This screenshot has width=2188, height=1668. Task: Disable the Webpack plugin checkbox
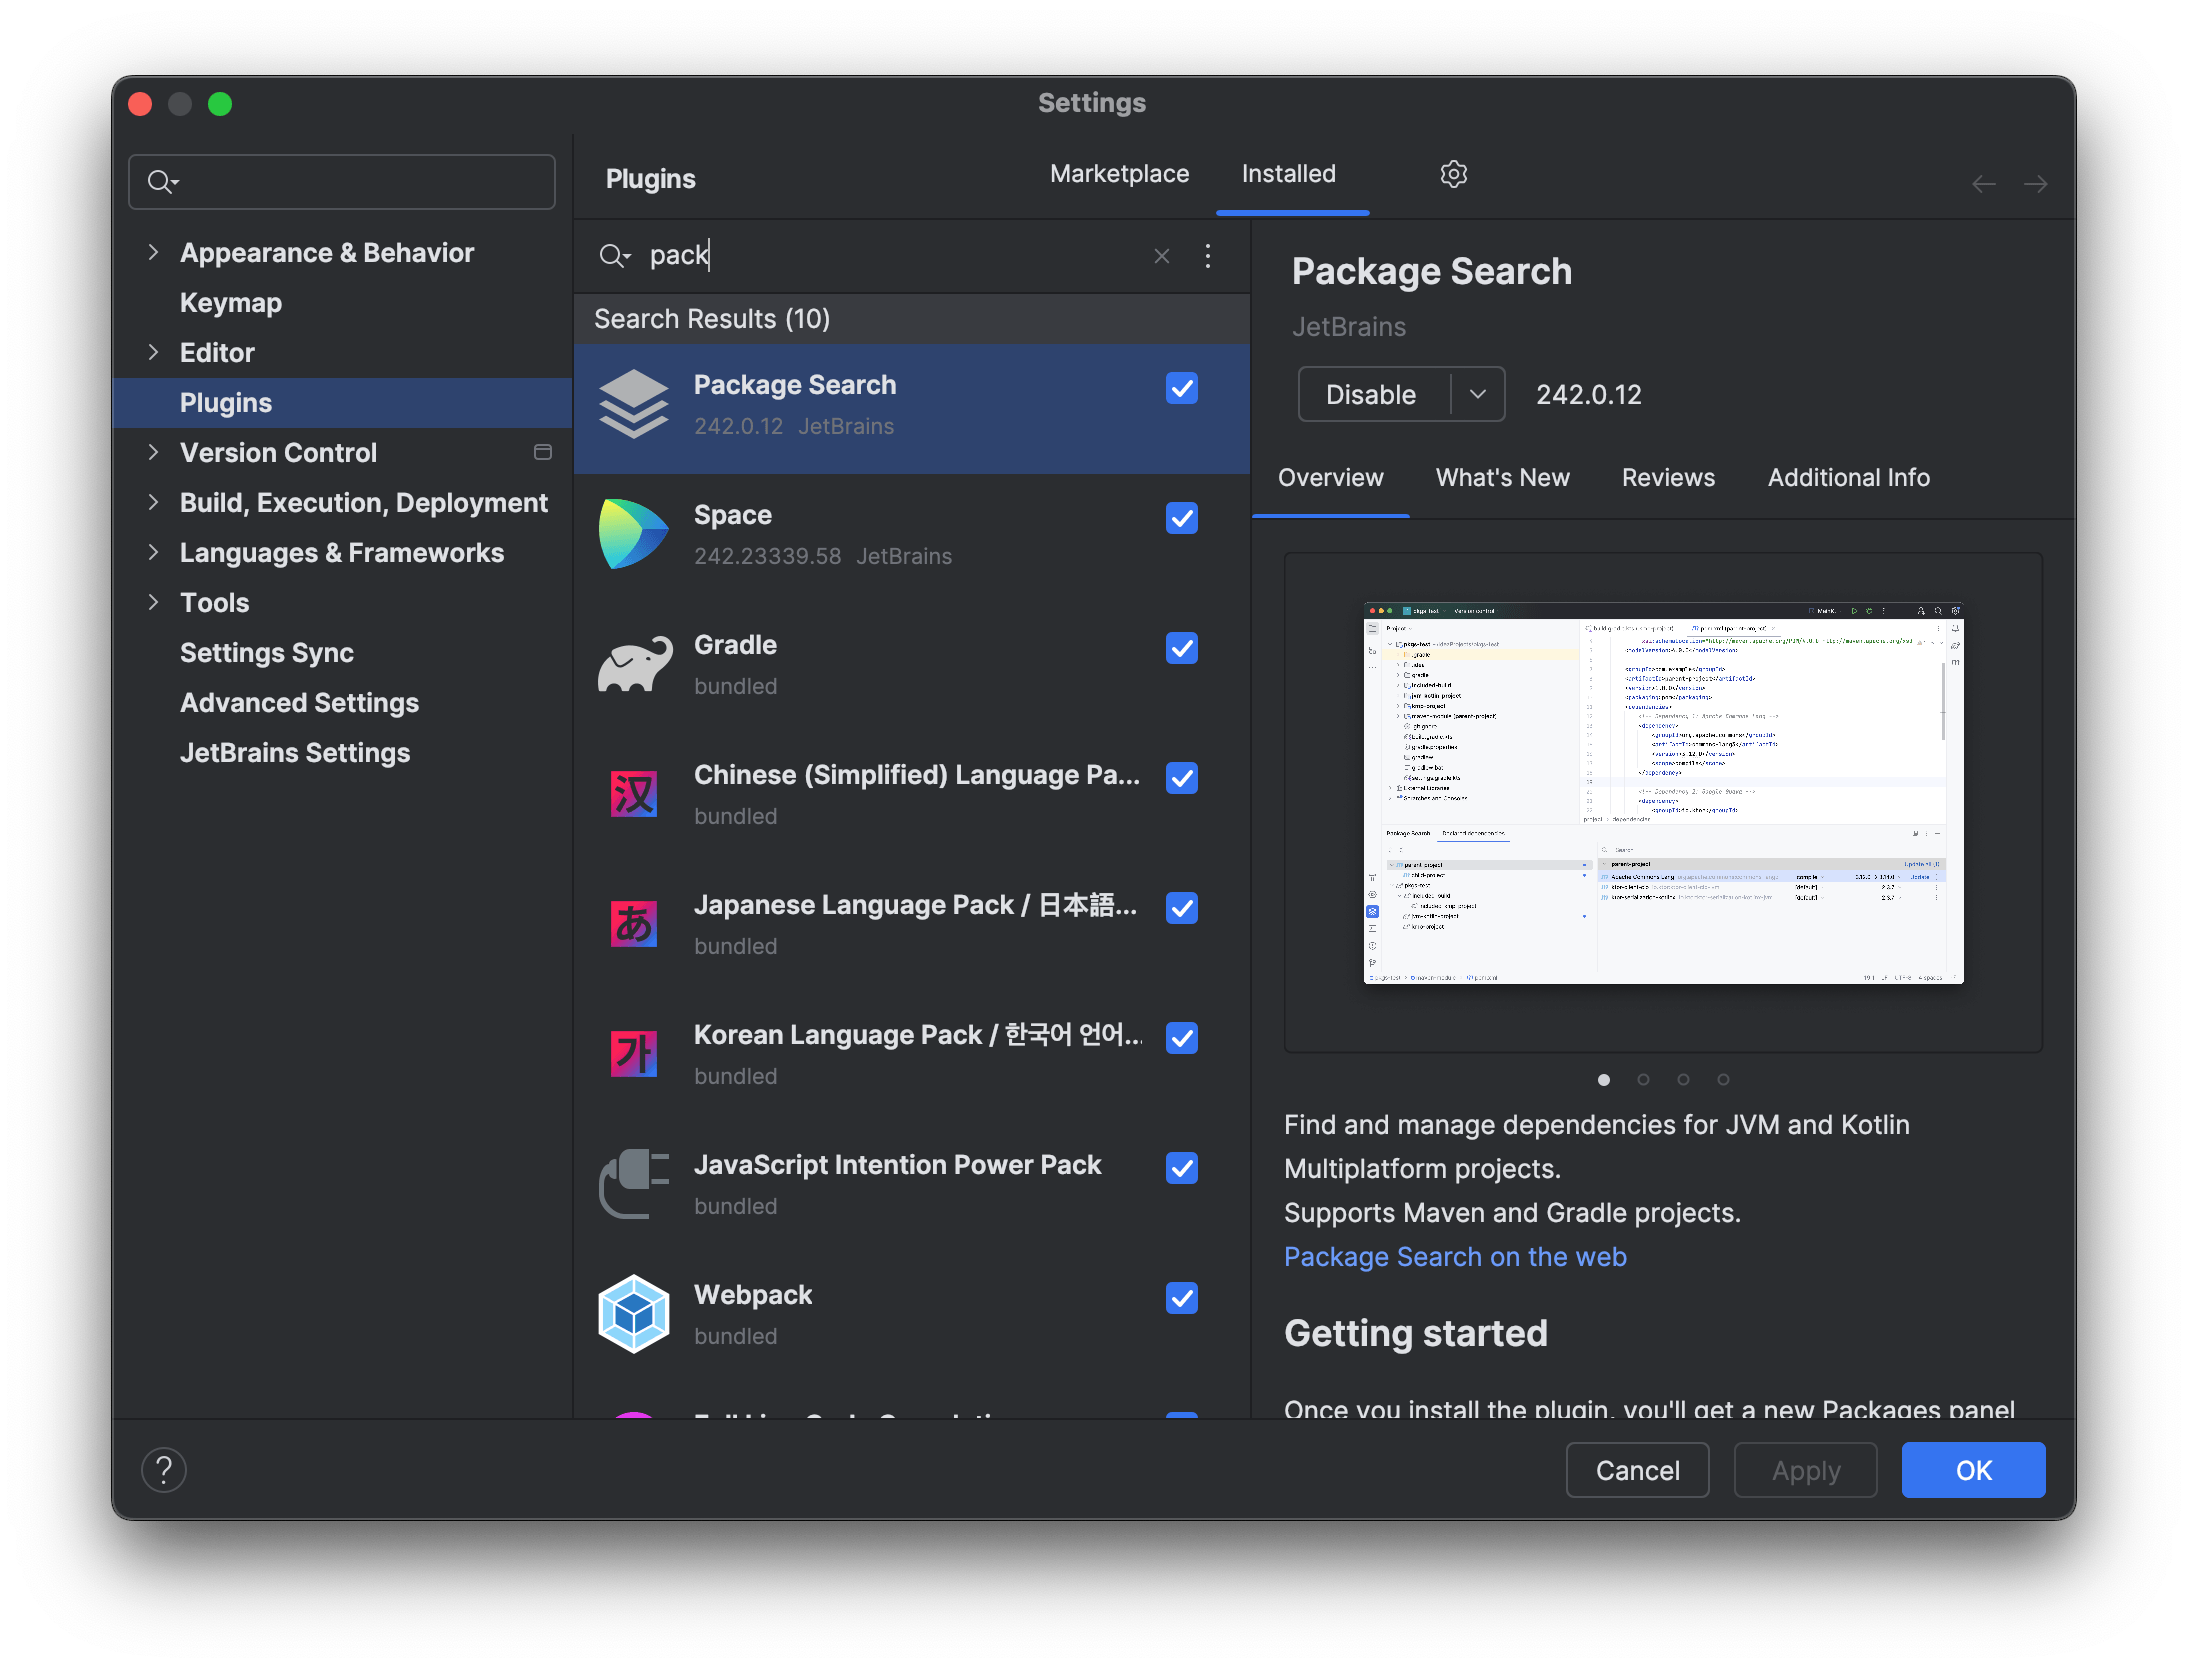(1181, 1298)
